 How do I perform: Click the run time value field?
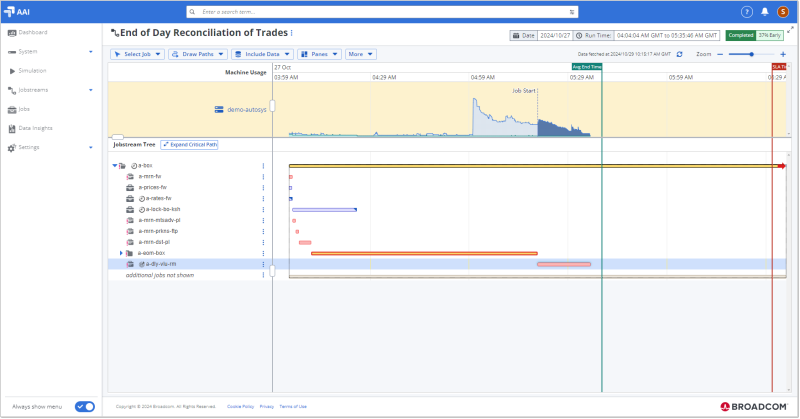pyautogui.click(x=666, y=35)
